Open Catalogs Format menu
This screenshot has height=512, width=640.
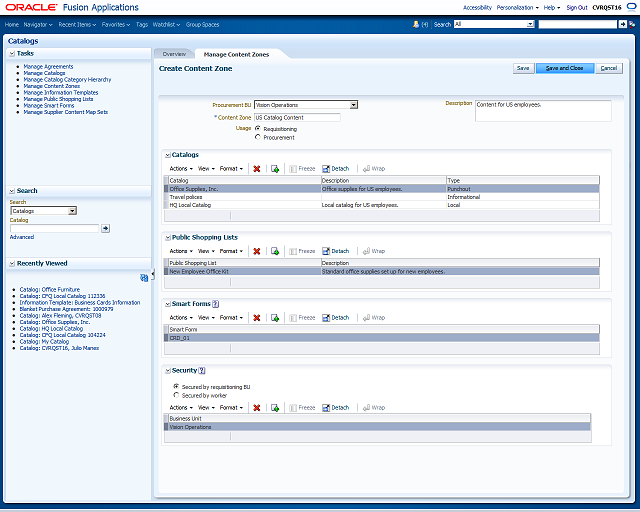coord(231,169)
